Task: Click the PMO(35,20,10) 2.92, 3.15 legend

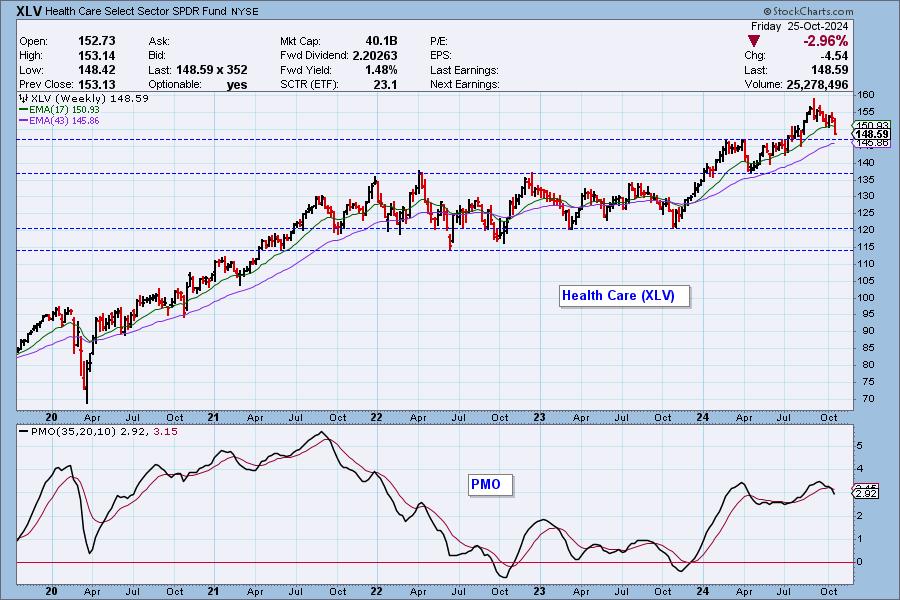Action: point(104,431)
